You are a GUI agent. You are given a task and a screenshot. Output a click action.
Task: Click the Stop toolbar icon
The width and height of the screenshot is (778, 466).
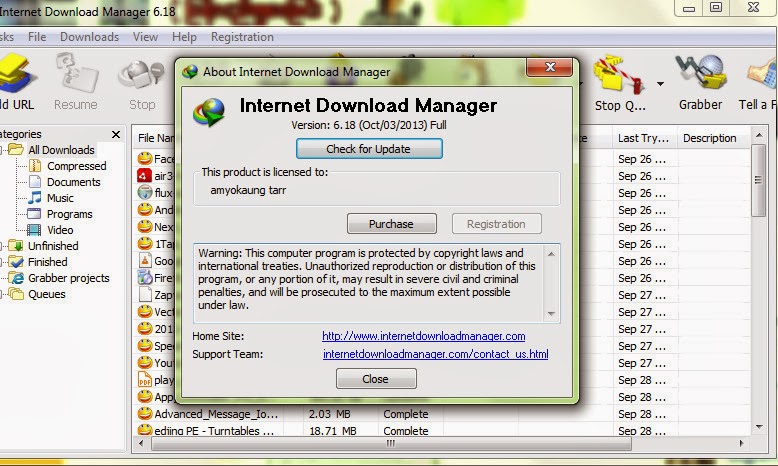[141, 75]
